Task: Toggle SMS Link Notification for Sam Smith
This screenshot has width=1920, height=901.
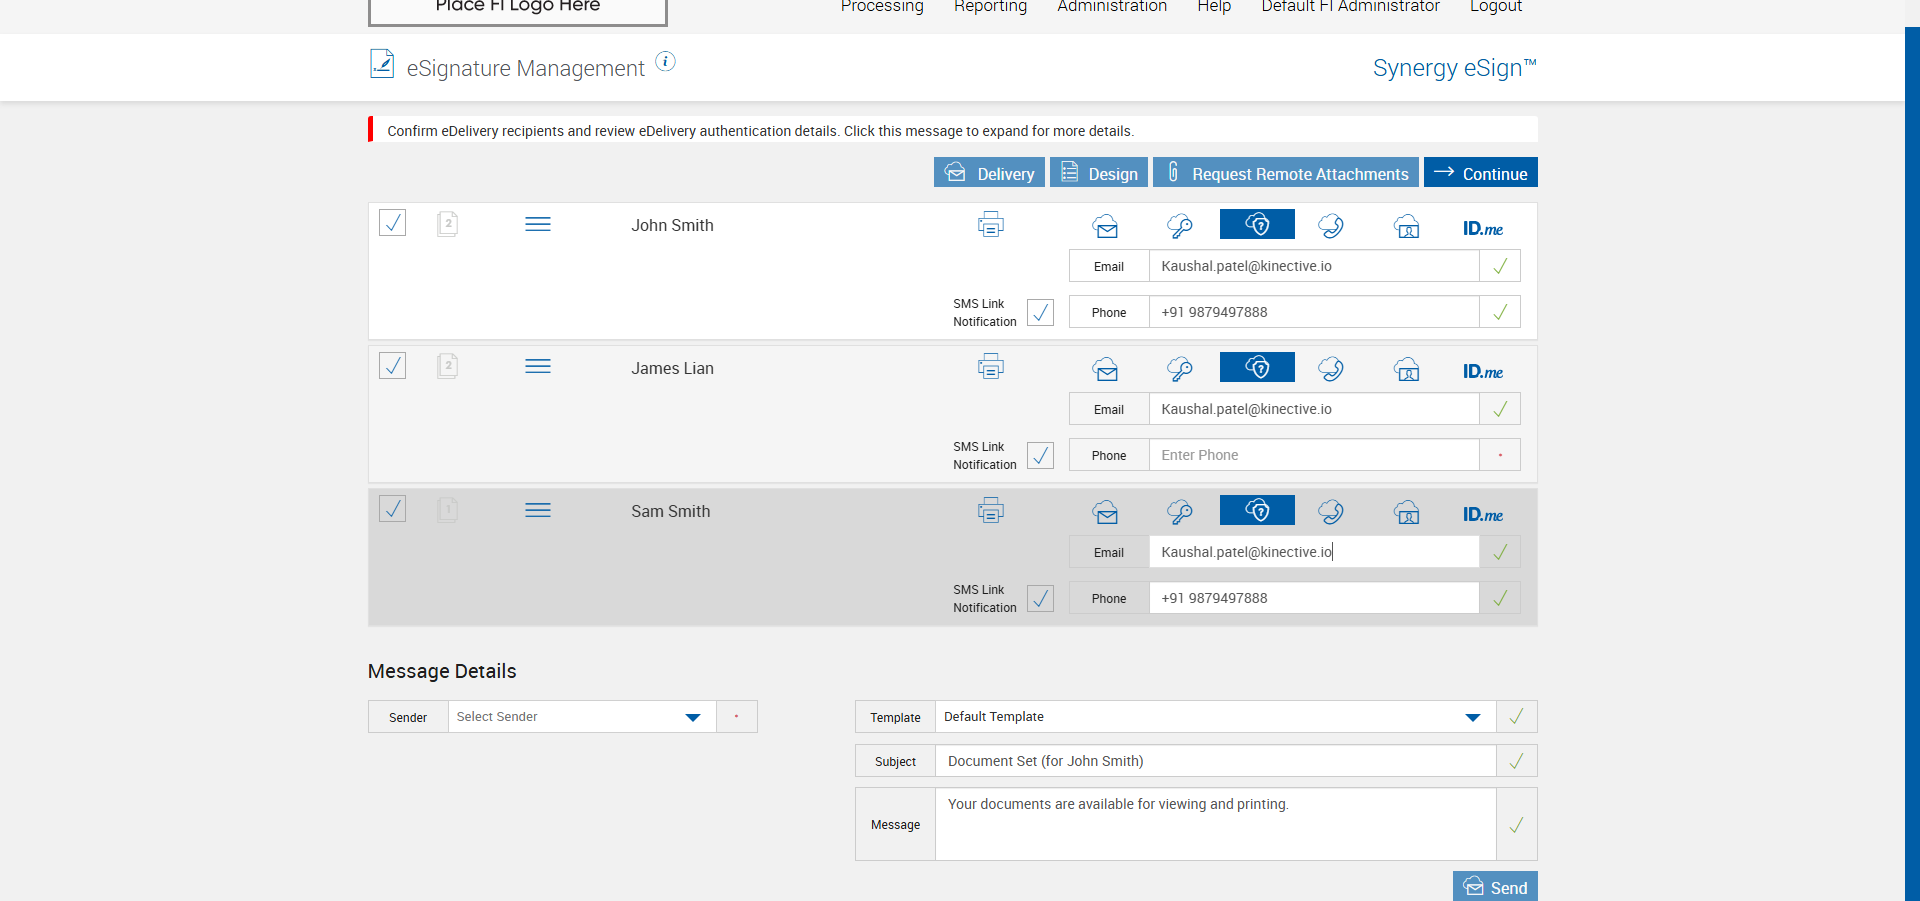Action: click(1040, 598)
